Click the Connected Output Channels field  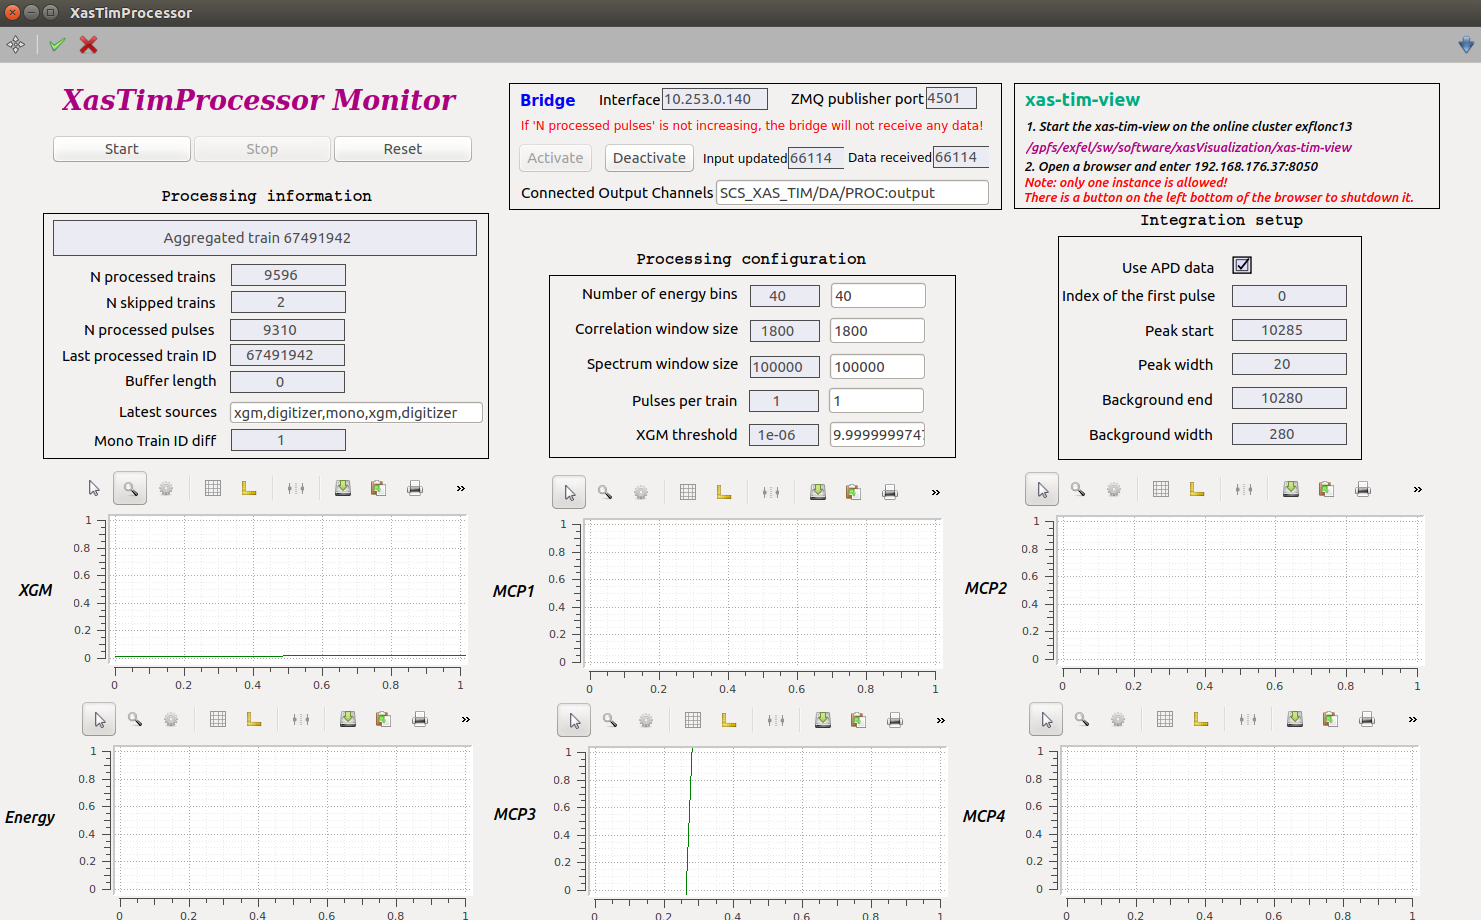(852, 193)
